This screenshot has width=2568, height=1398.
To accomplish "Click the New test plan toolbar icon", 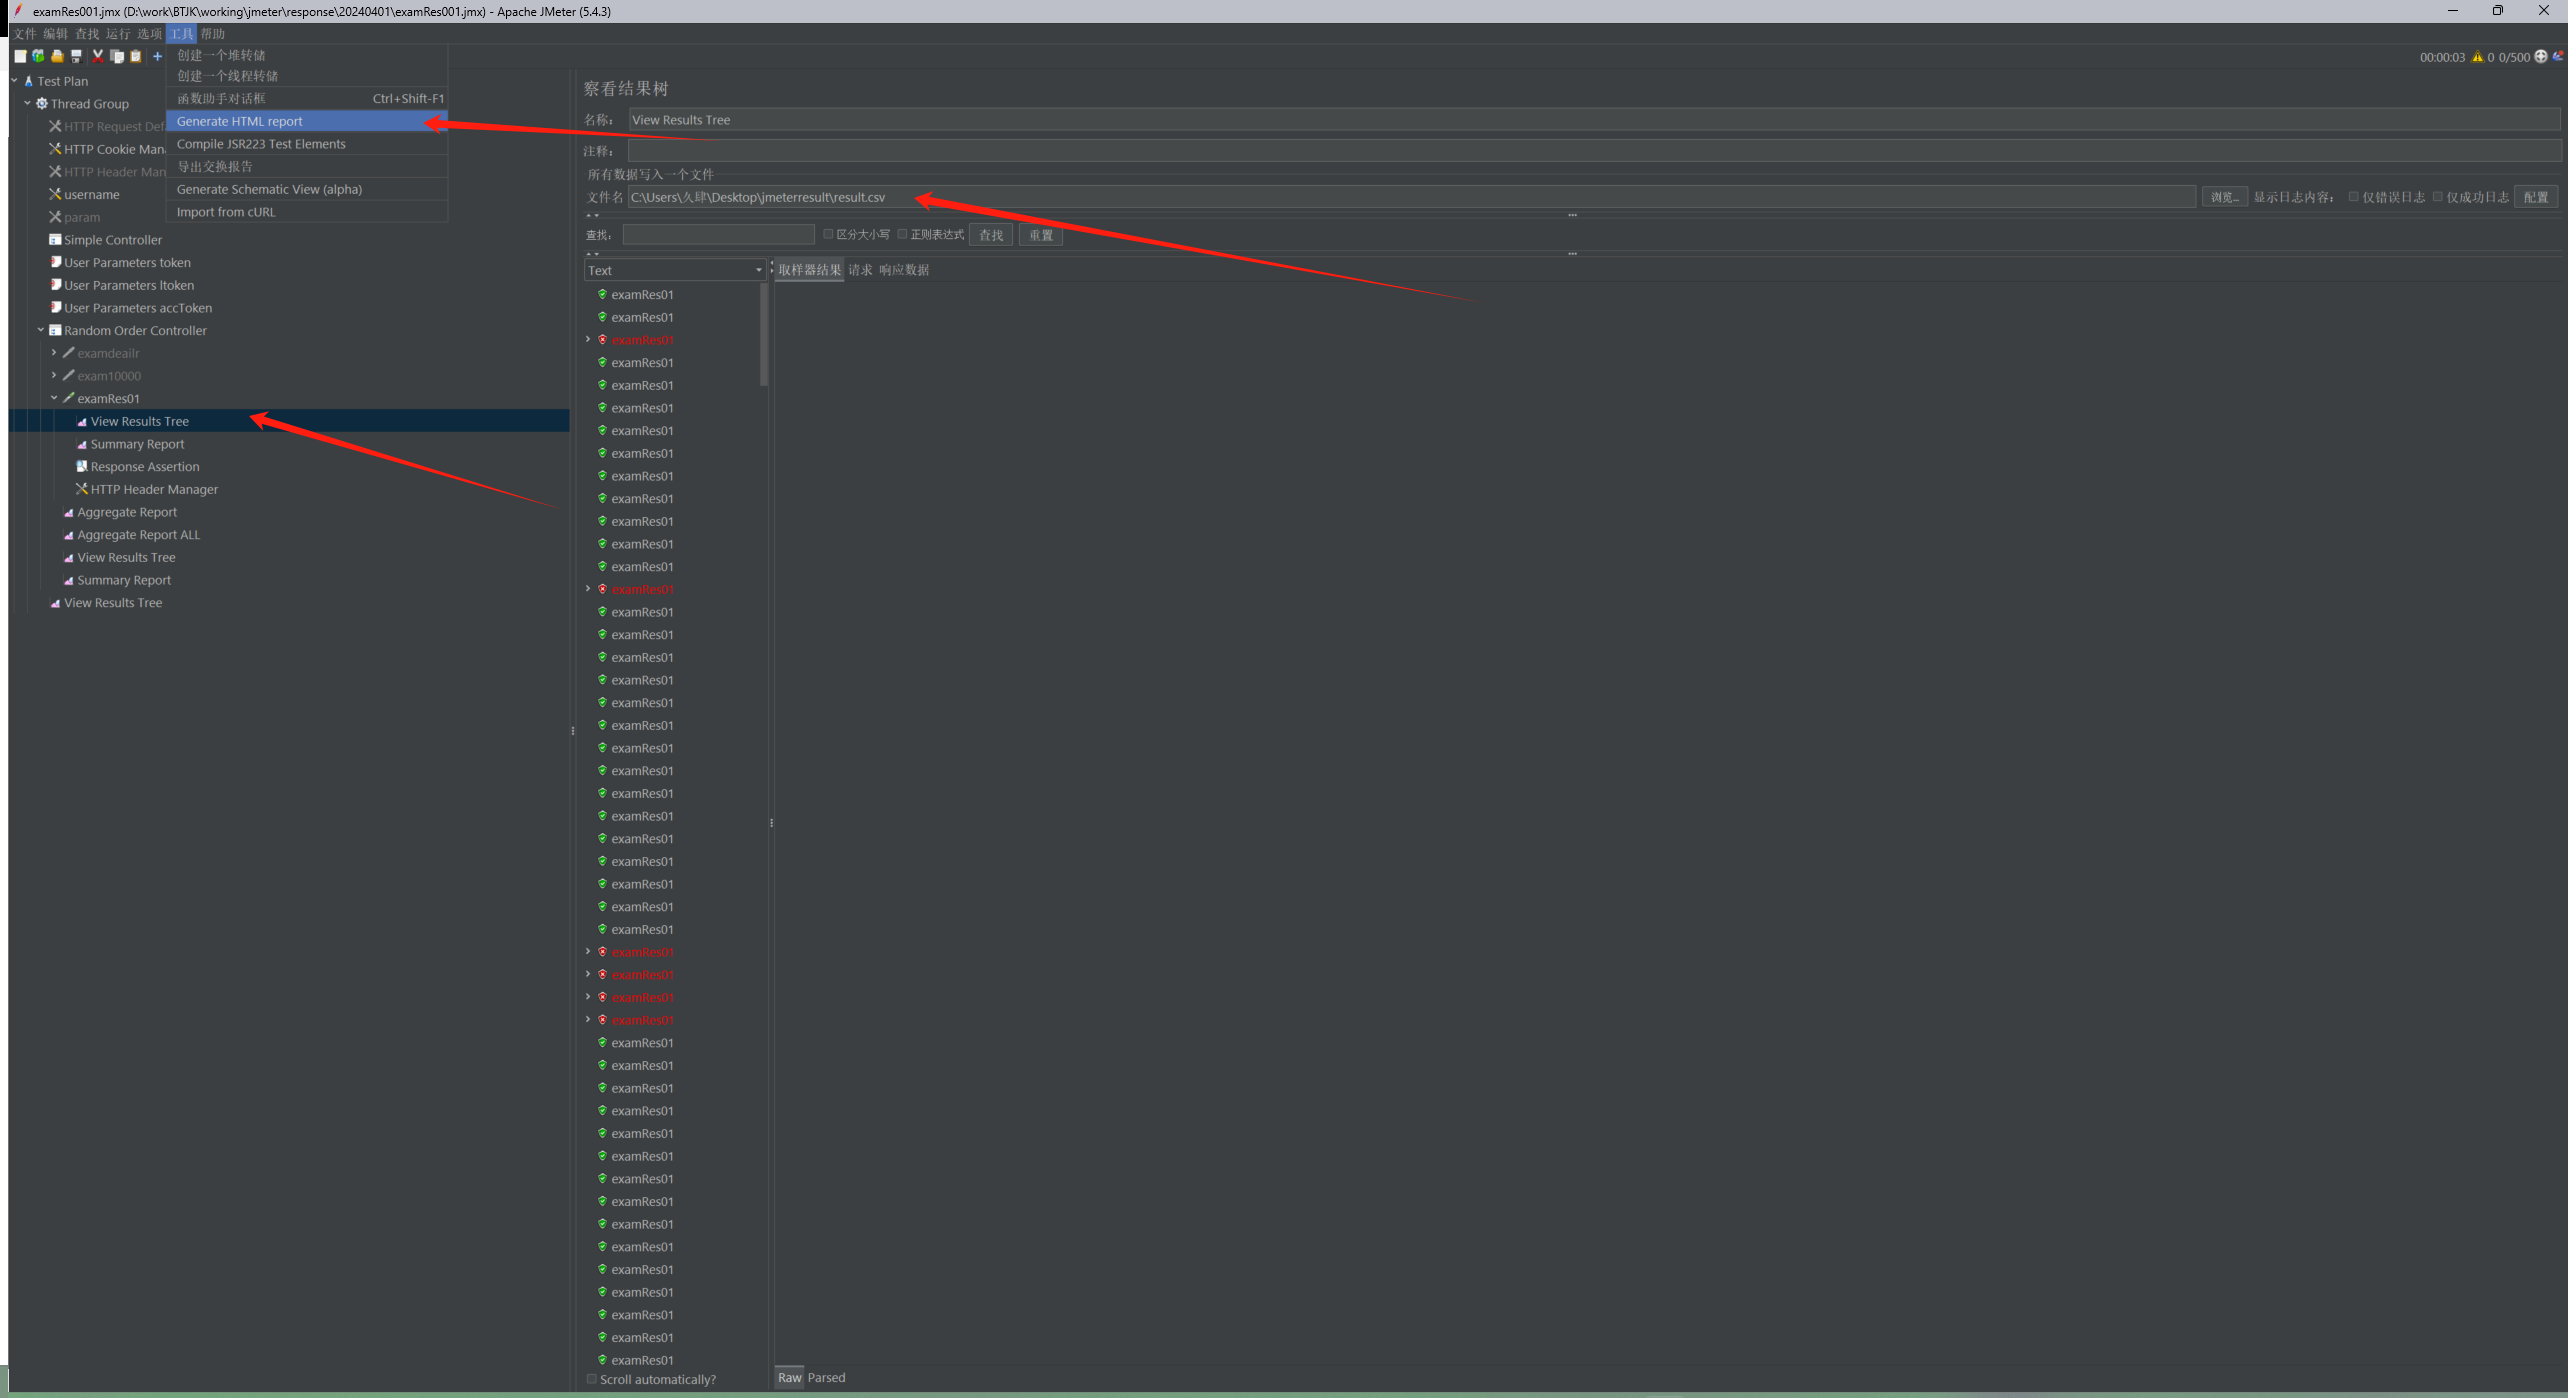I will [20, 57].
